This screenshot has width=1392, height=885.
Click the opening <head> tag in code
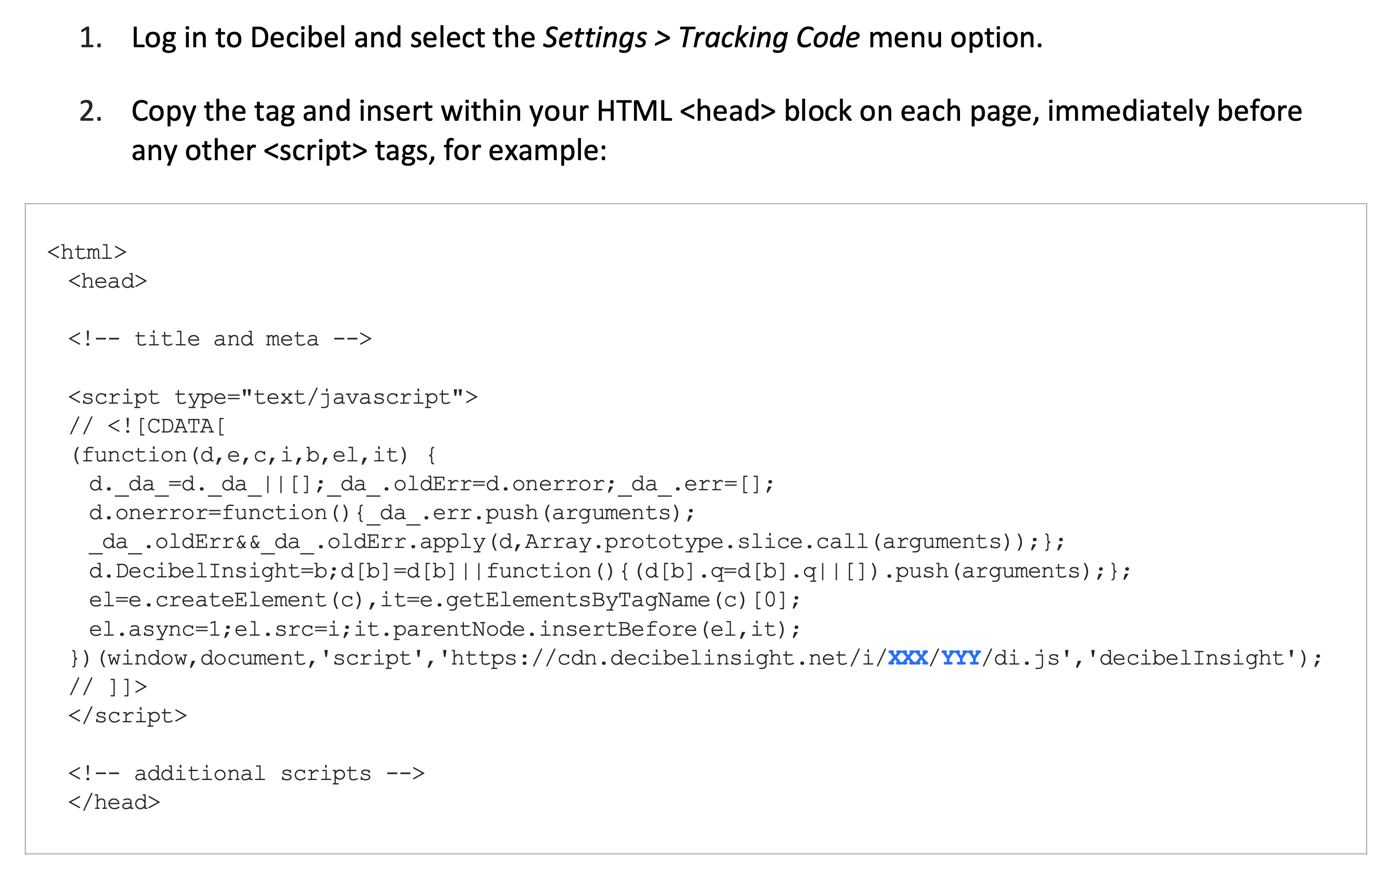pos(108,281)
